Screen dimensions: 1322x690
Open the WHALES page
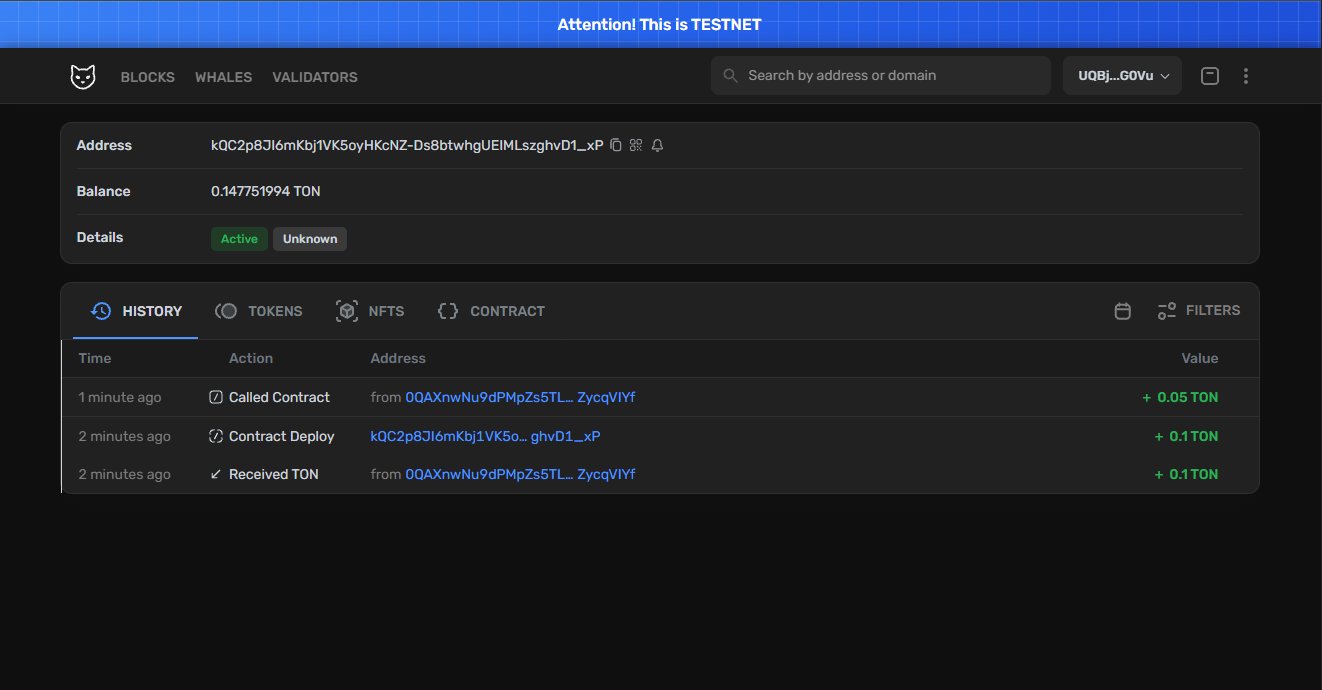tap(224, 77)
